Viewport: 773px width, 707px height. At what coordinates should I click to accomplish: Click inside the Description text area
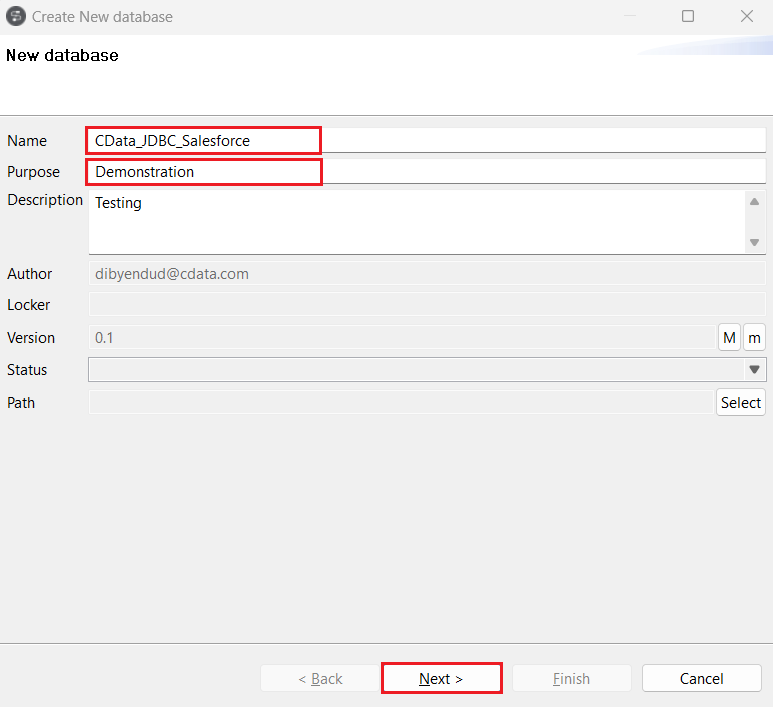coord(415,222)
